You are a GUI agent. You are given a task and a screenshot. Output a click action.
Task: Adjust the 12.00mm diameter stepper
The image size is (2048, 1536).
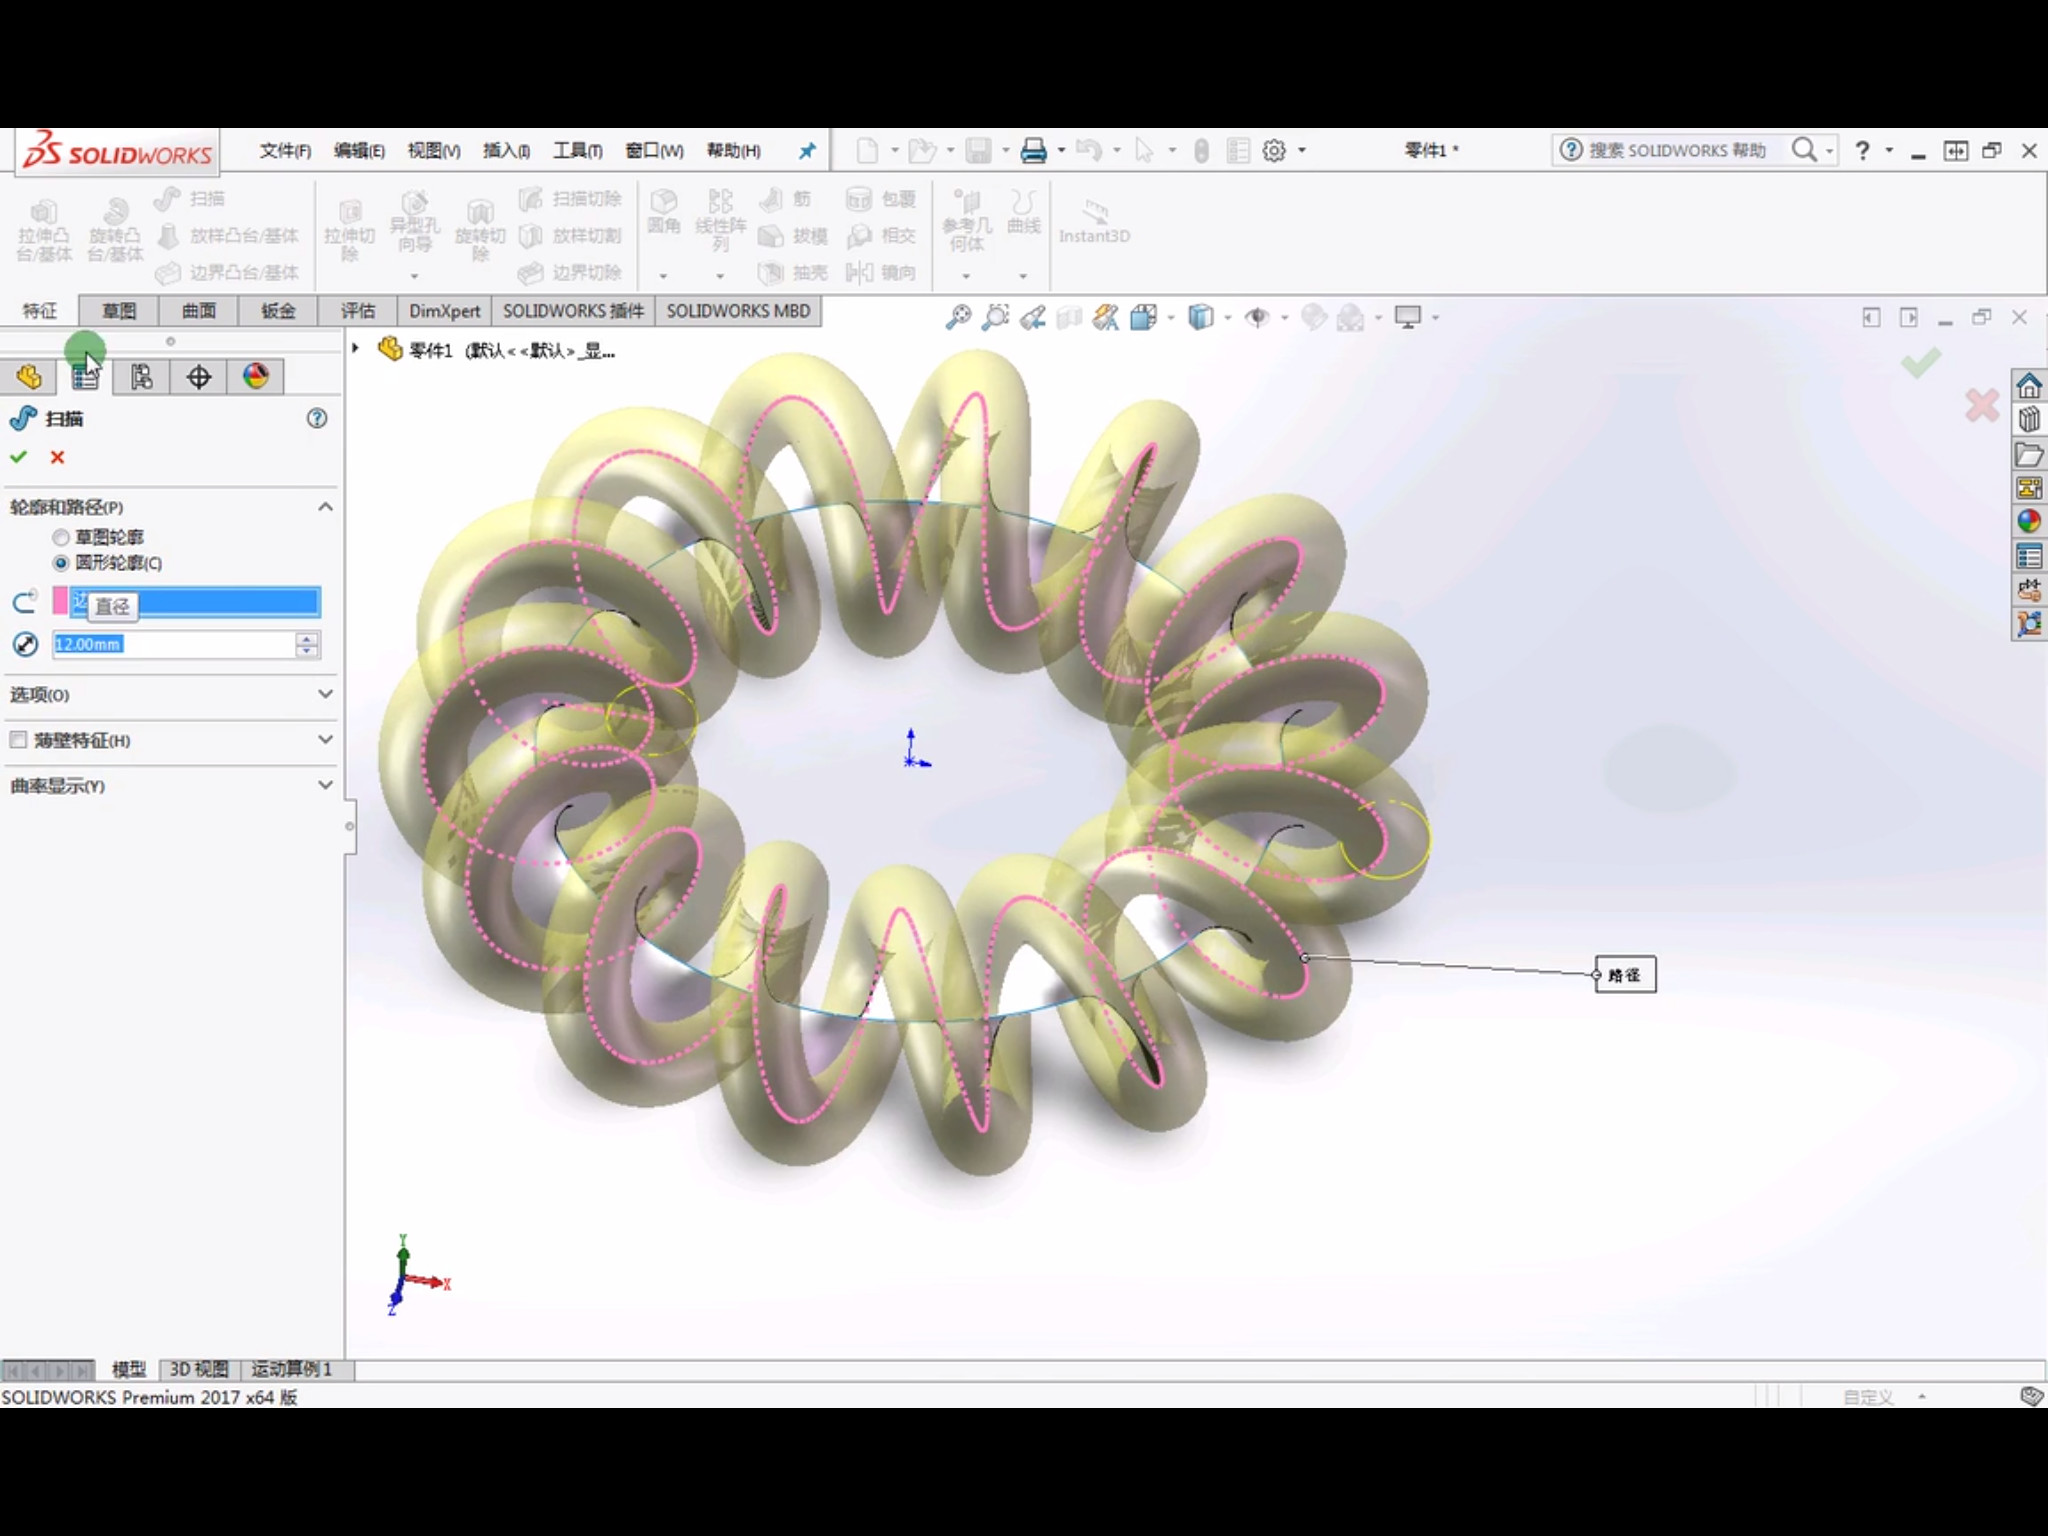[306, 644]
